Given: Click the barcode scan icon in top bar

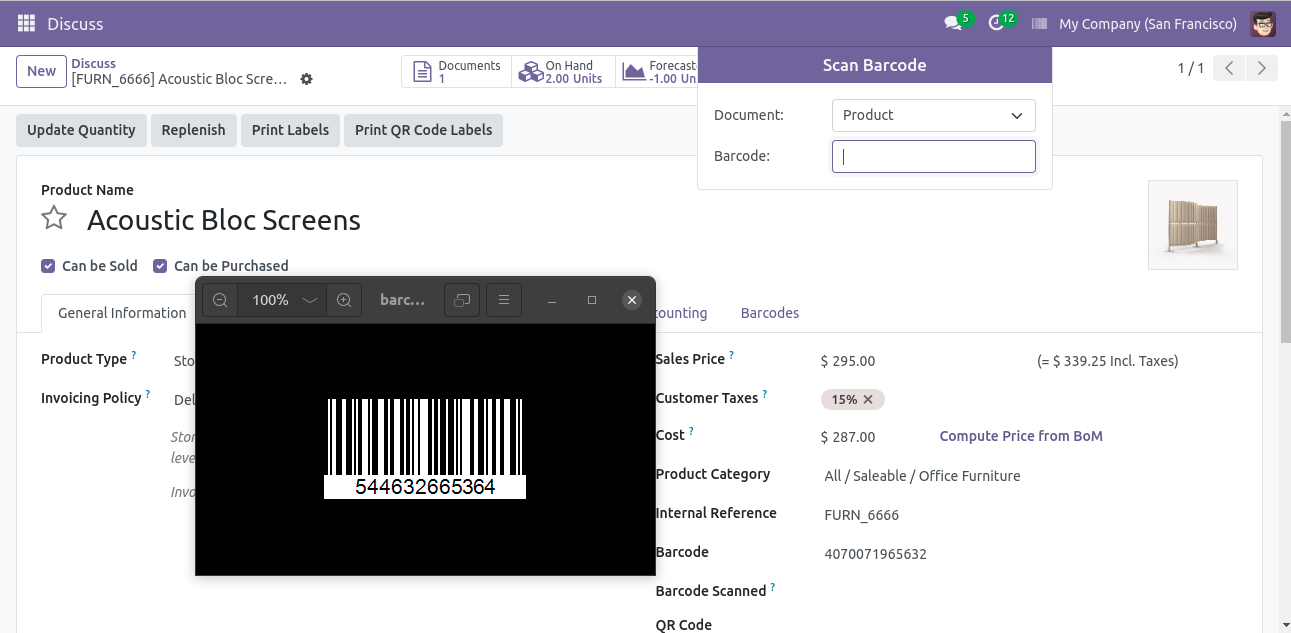Looking at the screenshot, I should click(1040, 23).
